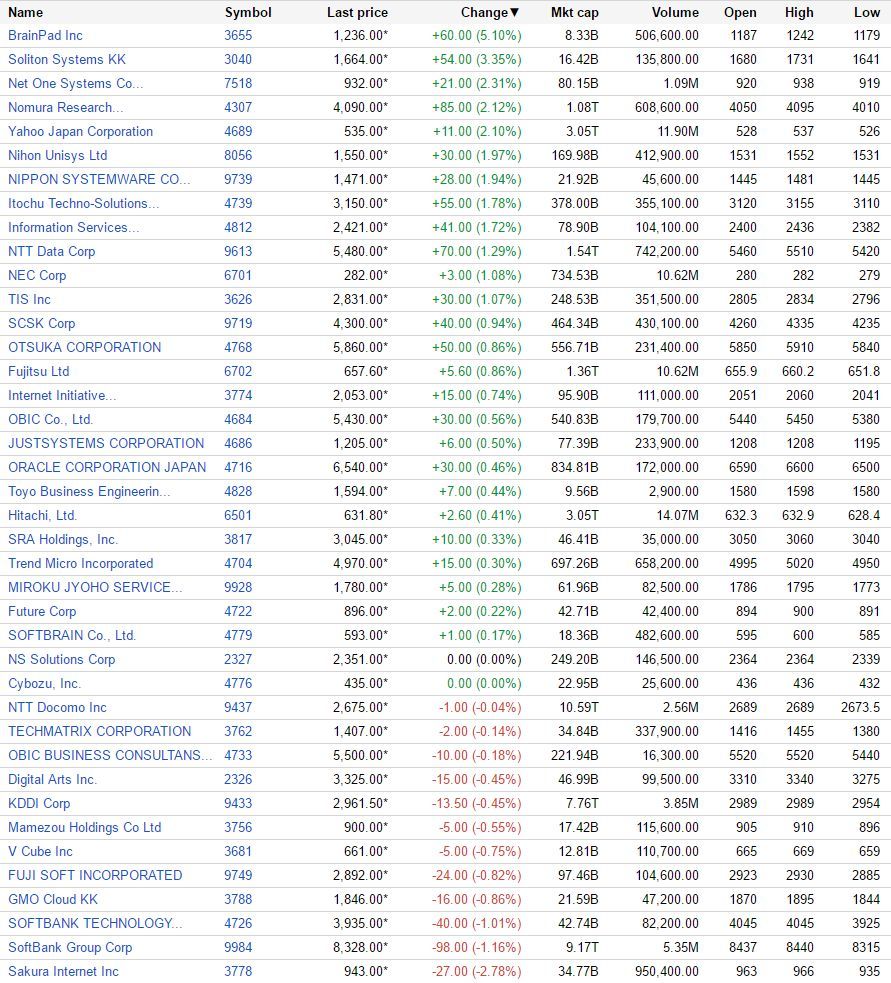Sort by Mkt cap column header

[574, 13]
